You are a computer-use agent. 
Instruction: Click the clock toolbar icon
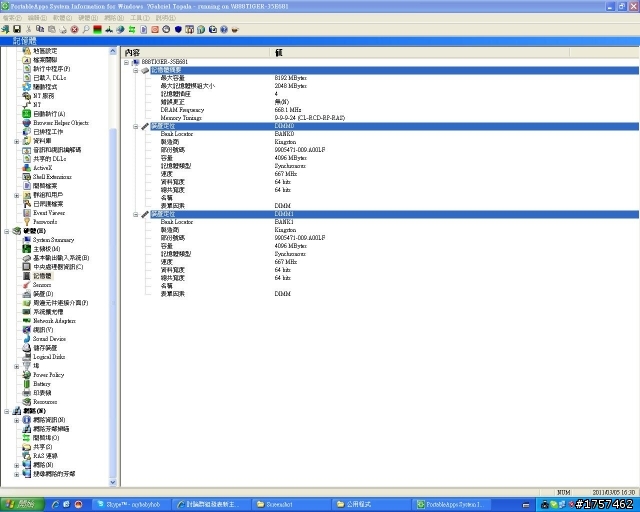pyautogui.click(x=166, y=29)
